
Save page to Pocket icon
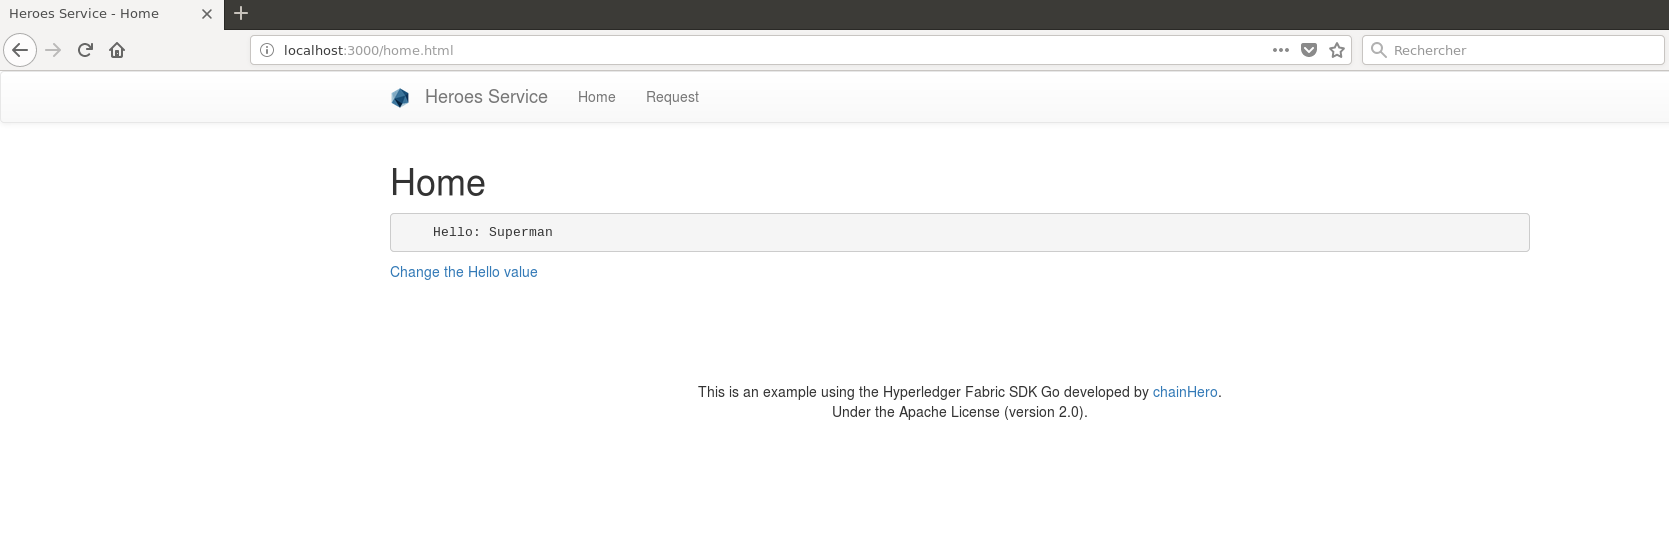[1309, 50]
